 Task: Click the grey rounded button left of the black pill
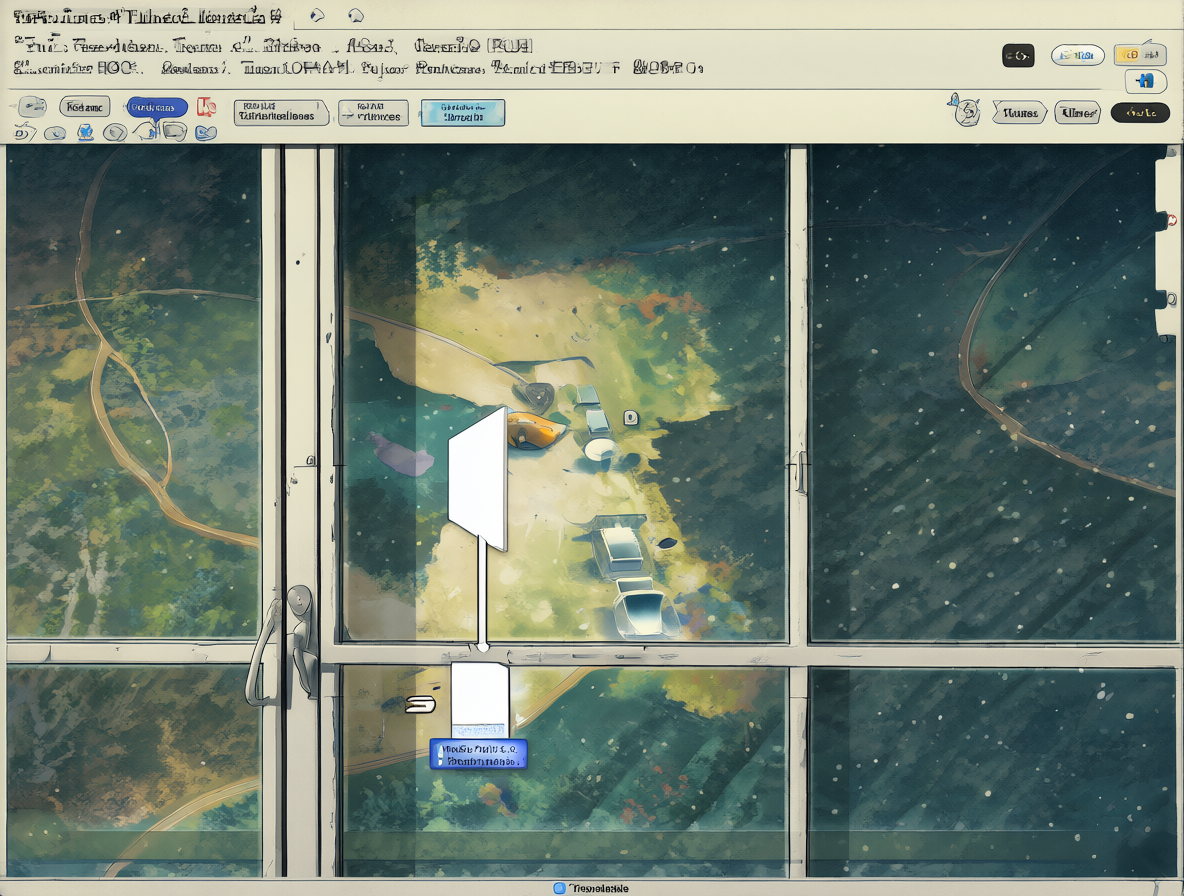tap(1077, 112)
